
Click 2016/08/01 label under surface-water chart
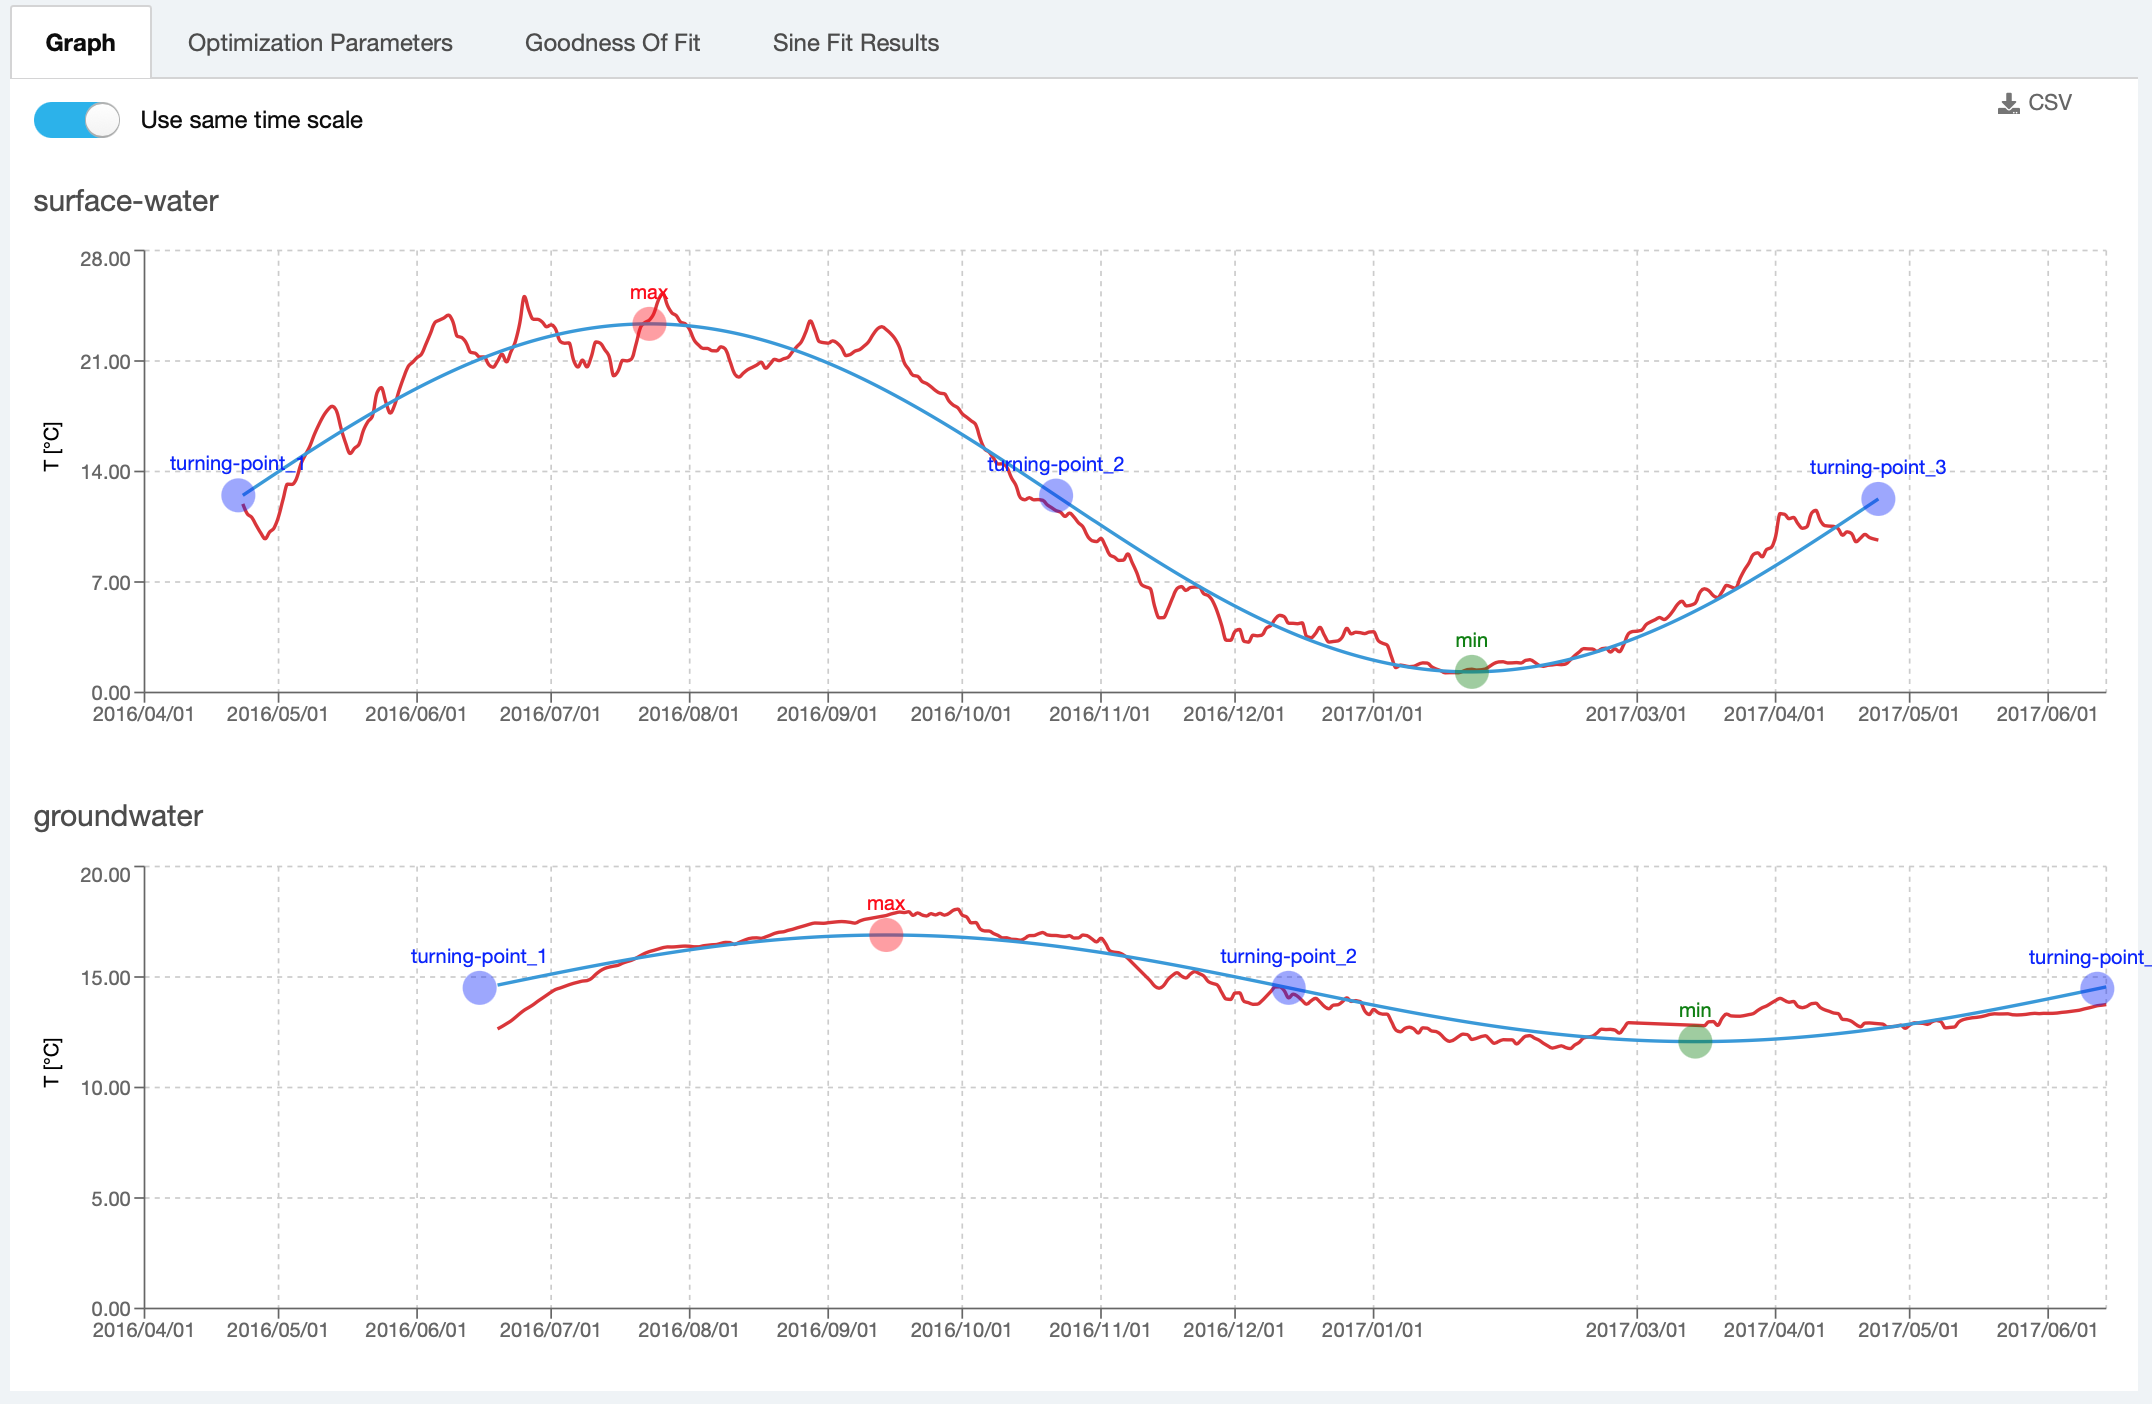[688, 714]
